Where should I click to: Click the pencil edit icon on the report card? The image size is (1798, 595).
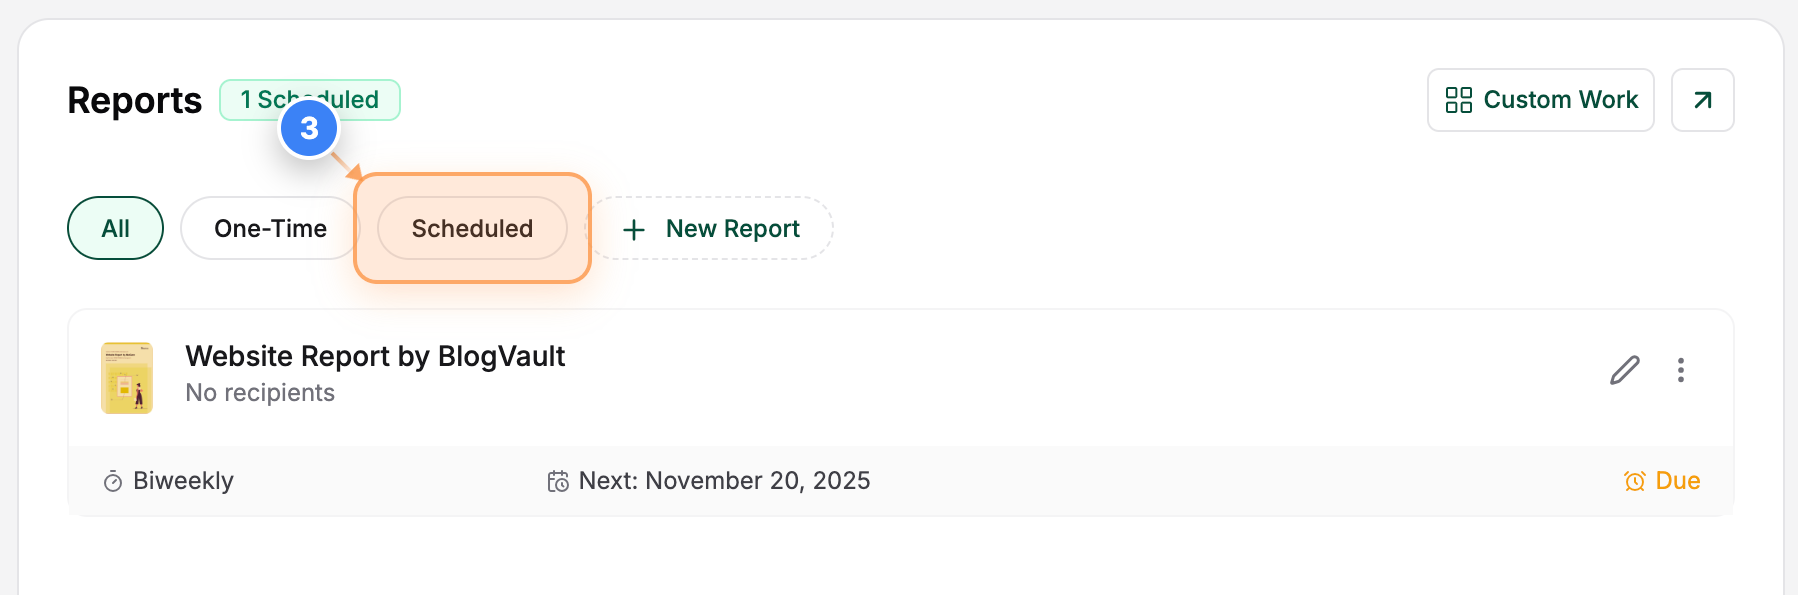tap(1624, 371)
